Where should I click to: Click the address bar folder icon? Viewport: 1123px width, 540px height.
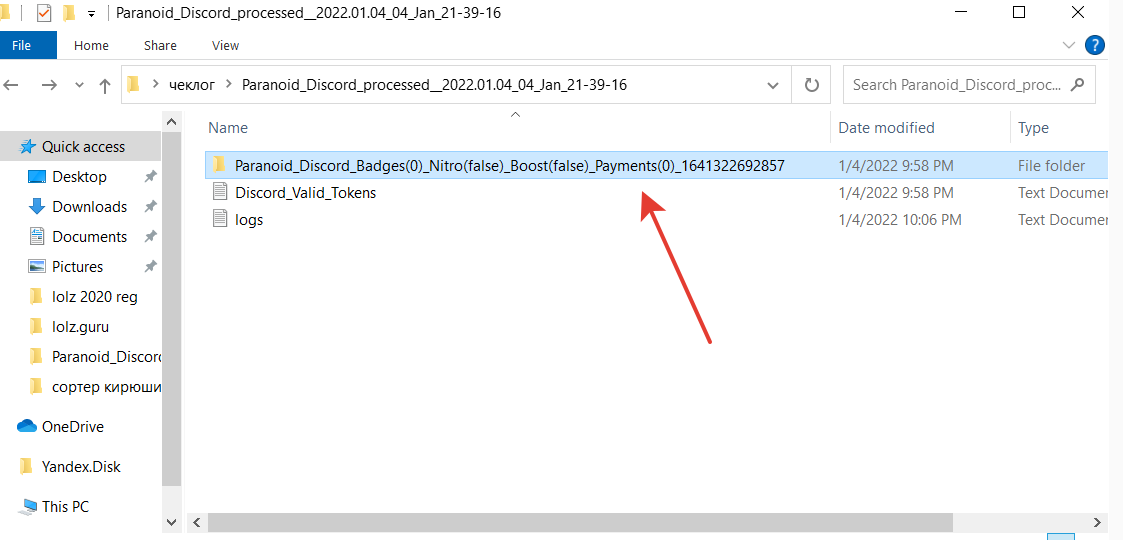pyautogui.click(x=133, y=85)
